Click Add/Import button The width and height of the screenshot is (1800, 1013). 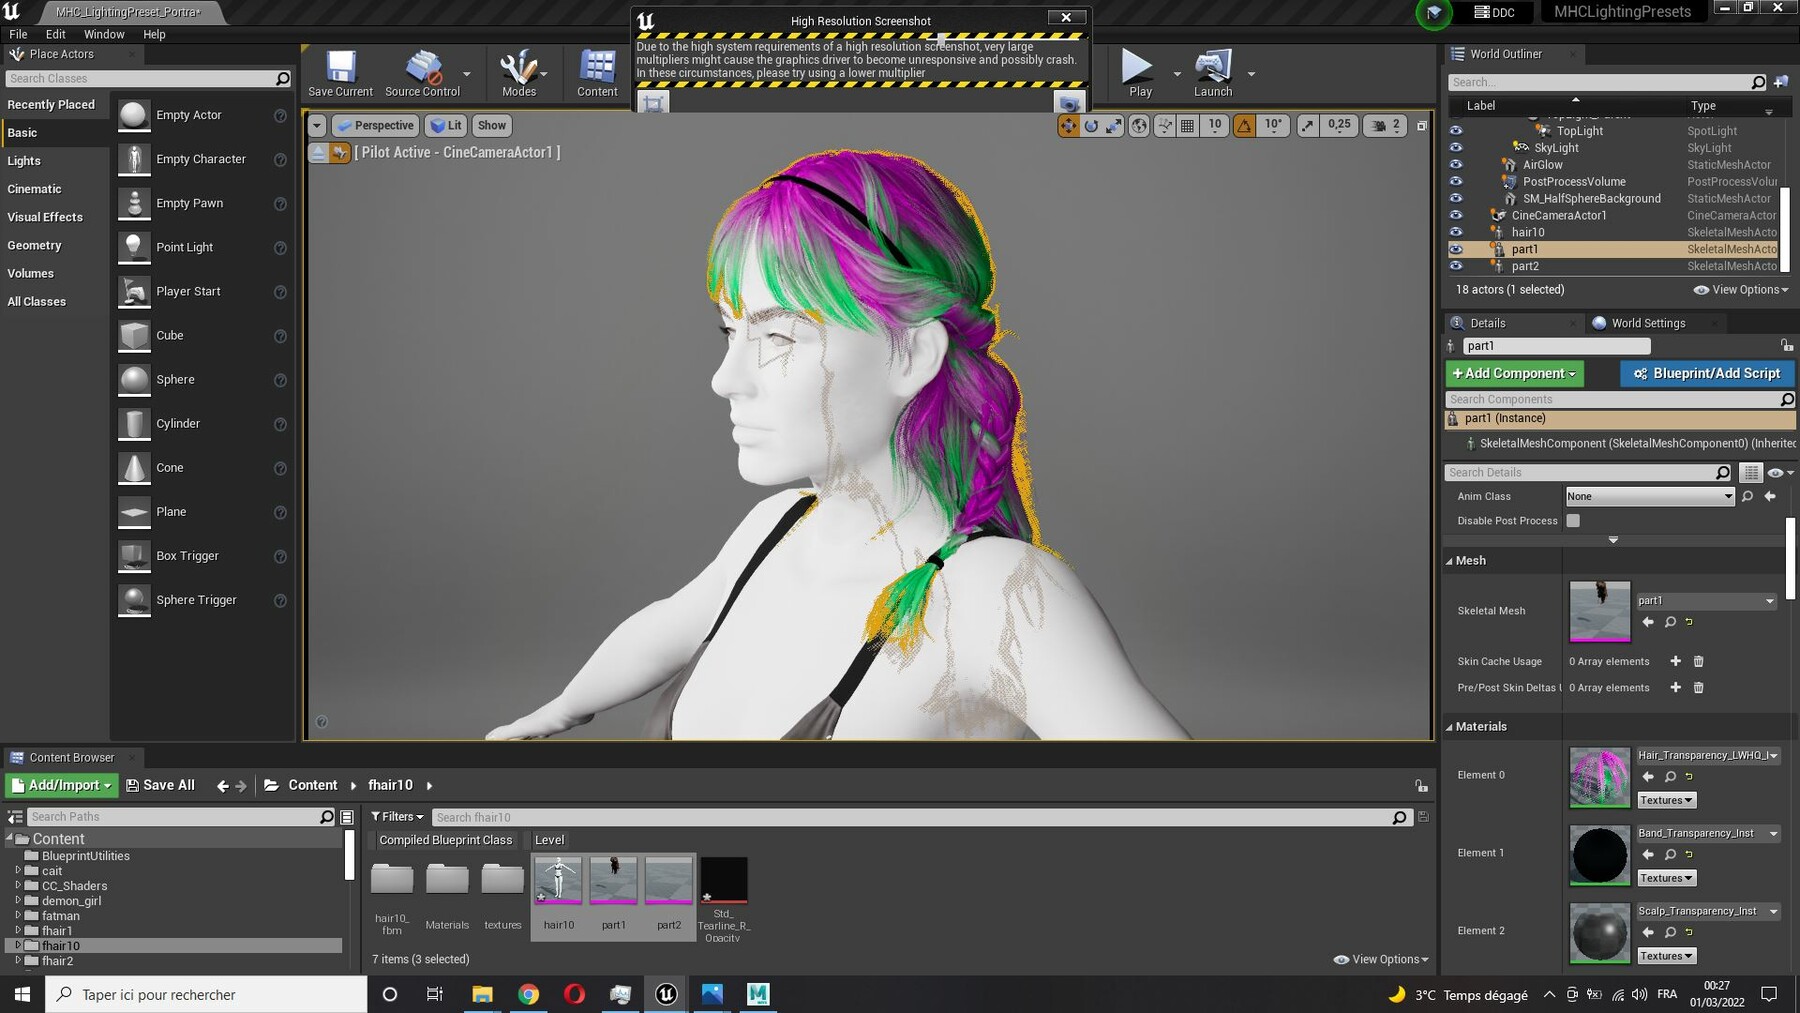[62, 785]
